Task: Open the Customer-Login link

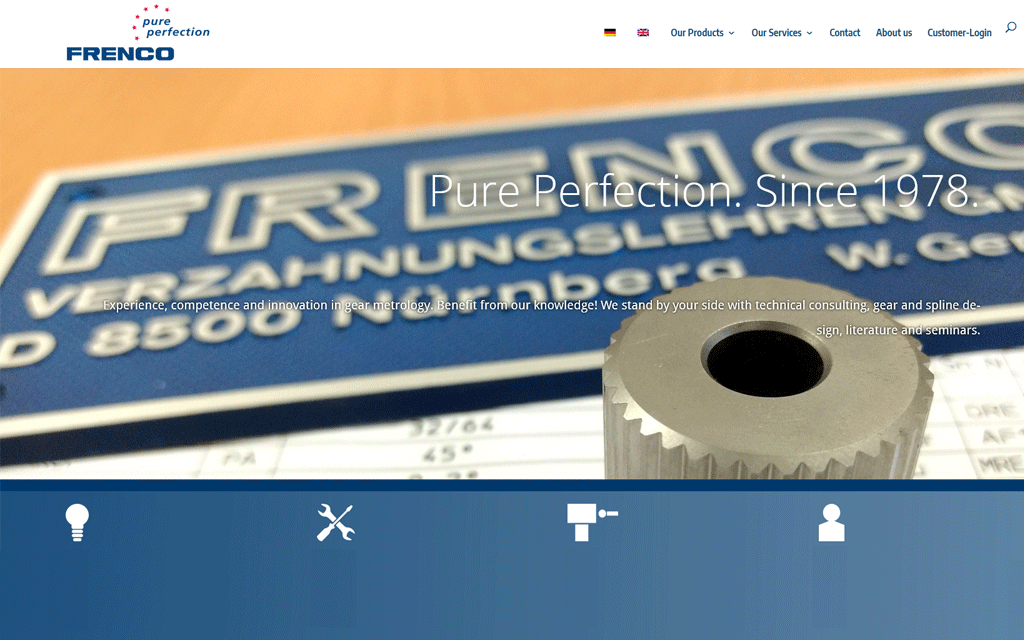Action: 959,33
